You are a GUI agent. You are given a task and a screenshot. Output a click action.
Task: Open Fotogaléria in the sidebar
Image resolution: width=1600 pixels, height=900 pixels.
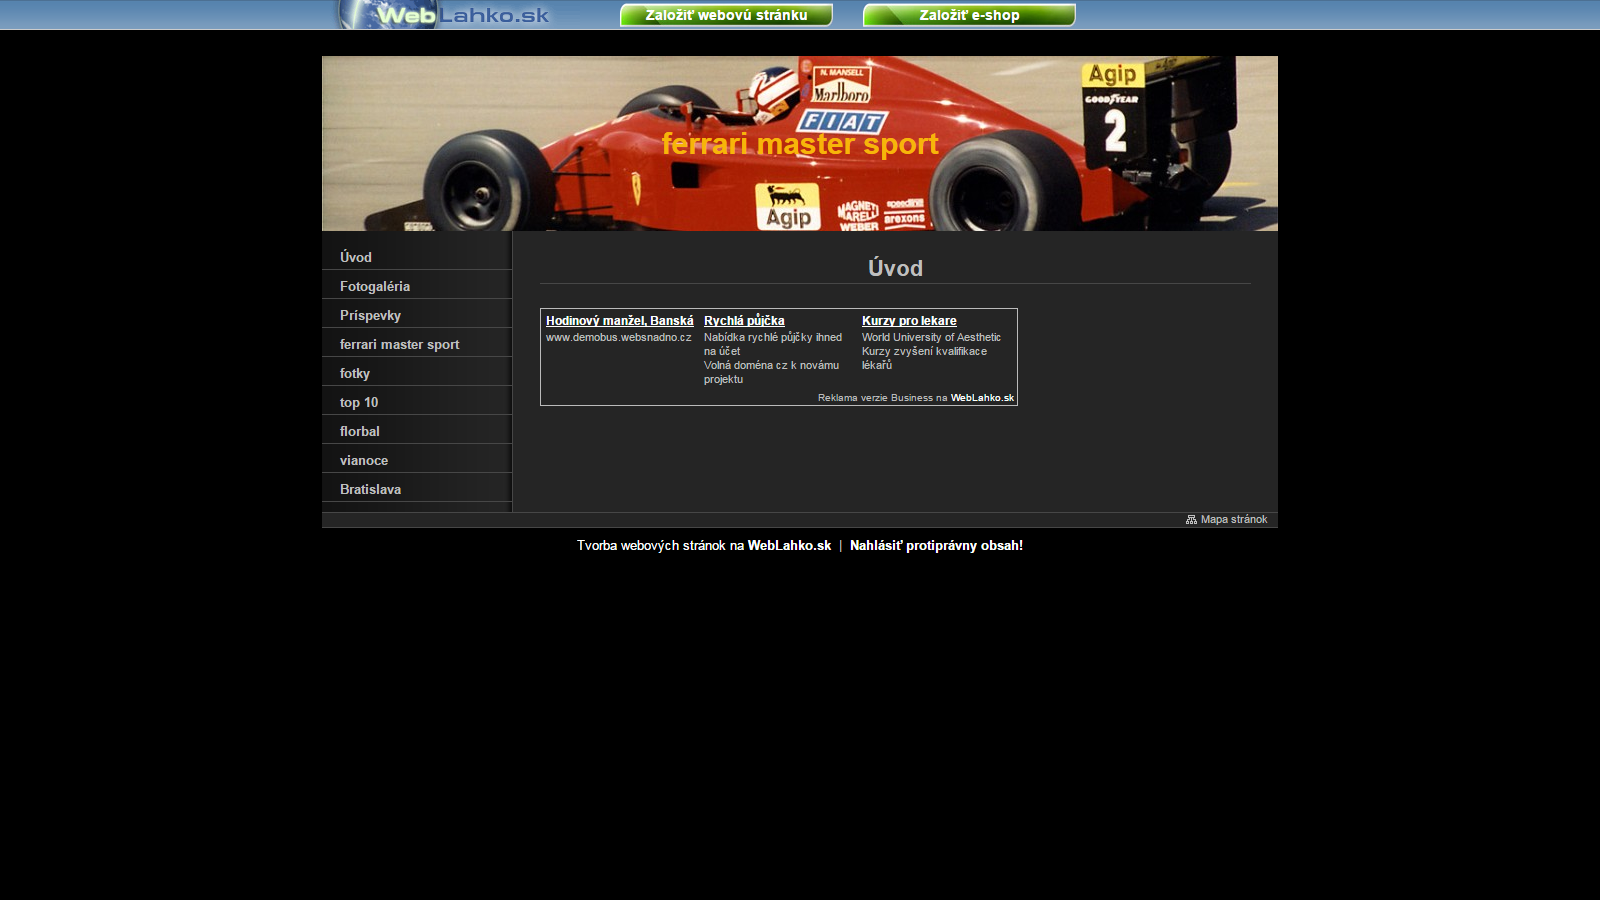[417, 286]
